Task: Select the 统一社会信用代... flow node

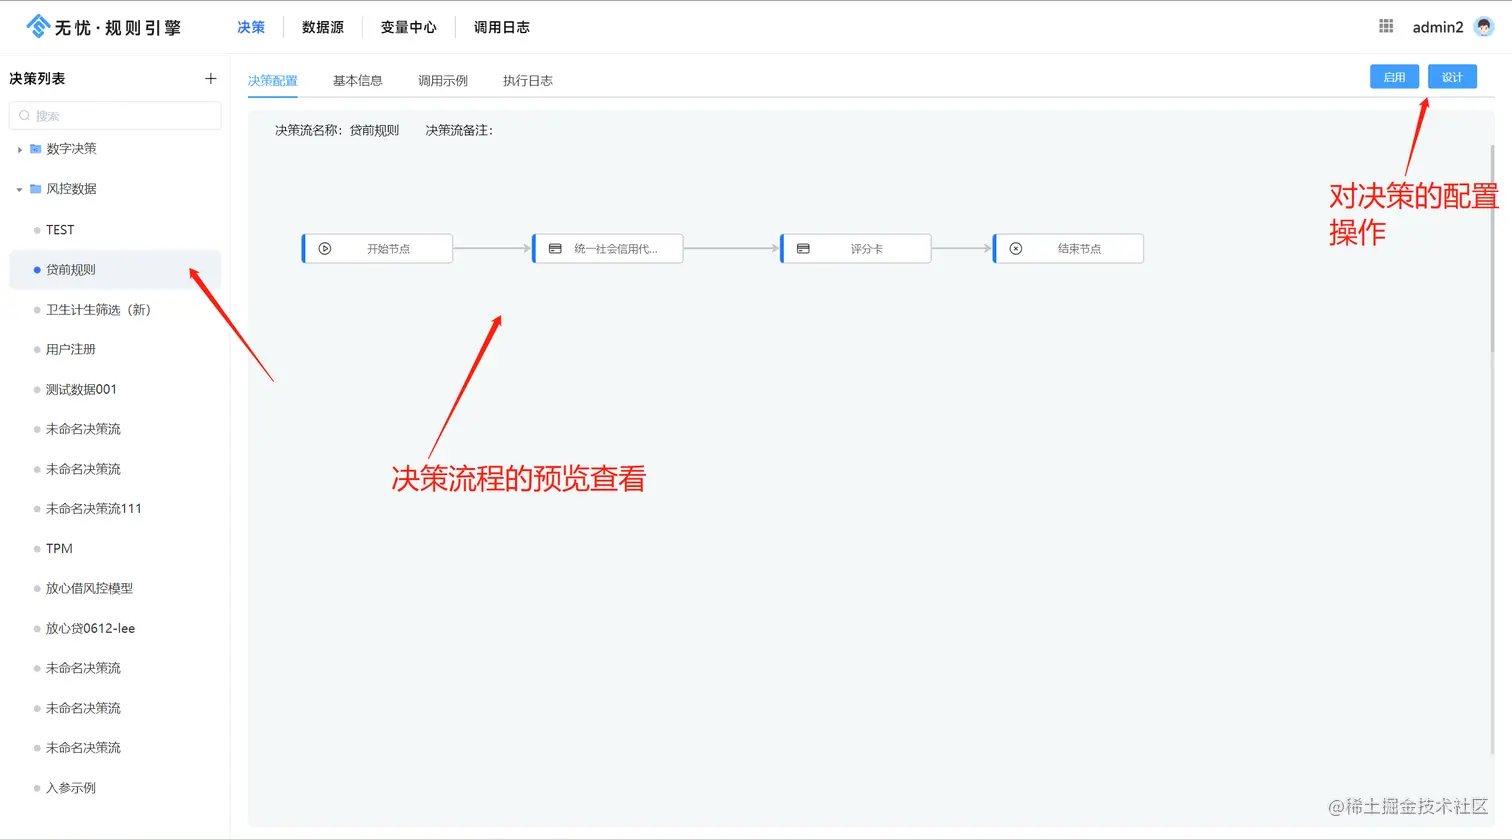Action: pos(608,249)
